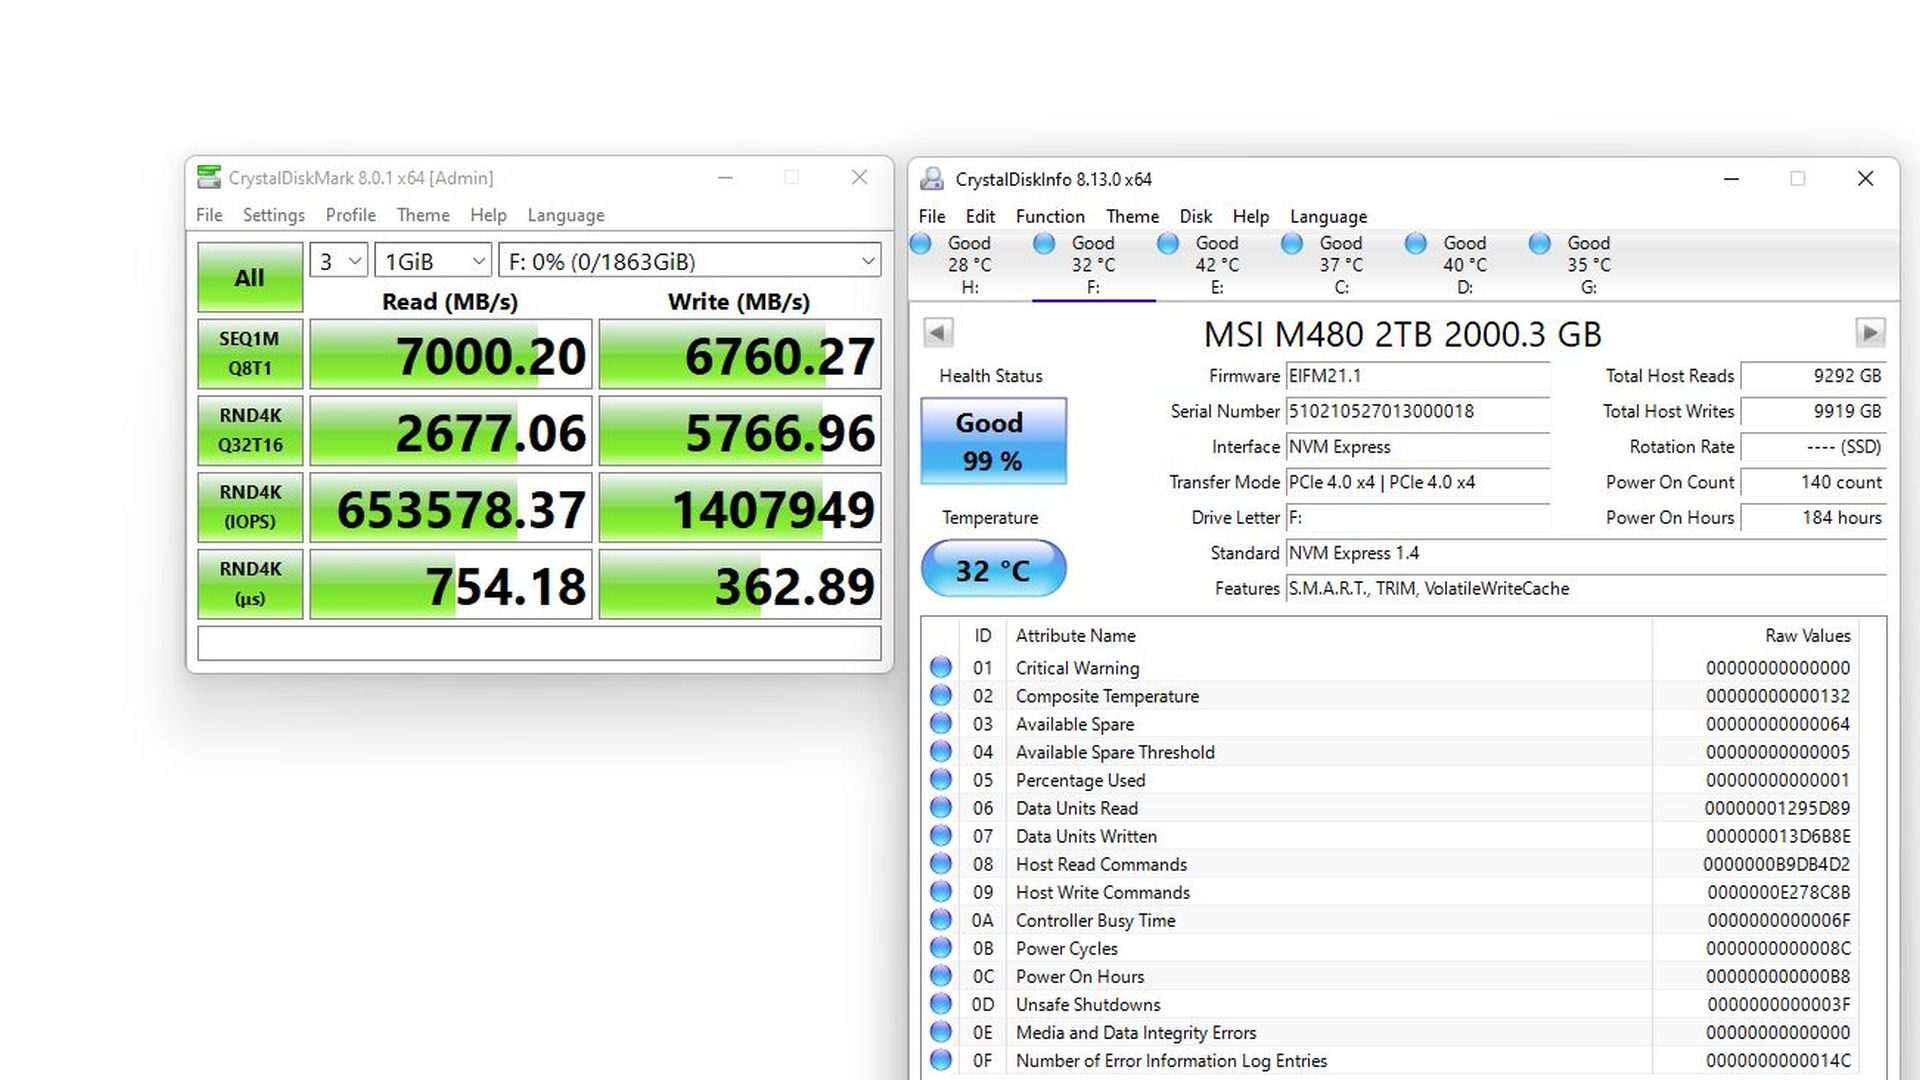Click the CrystalDiskMark app icon in title bar

click(209, 177)
